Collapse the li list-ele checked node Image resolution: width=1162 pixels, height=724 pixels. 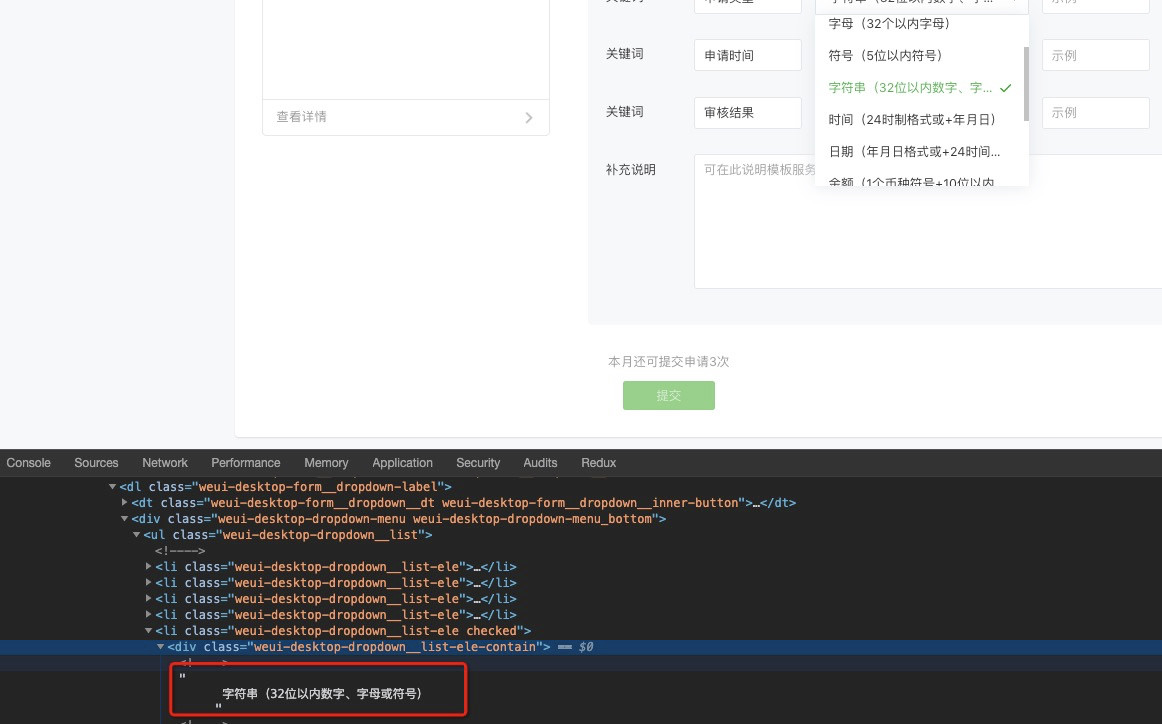tap(148, 631)
